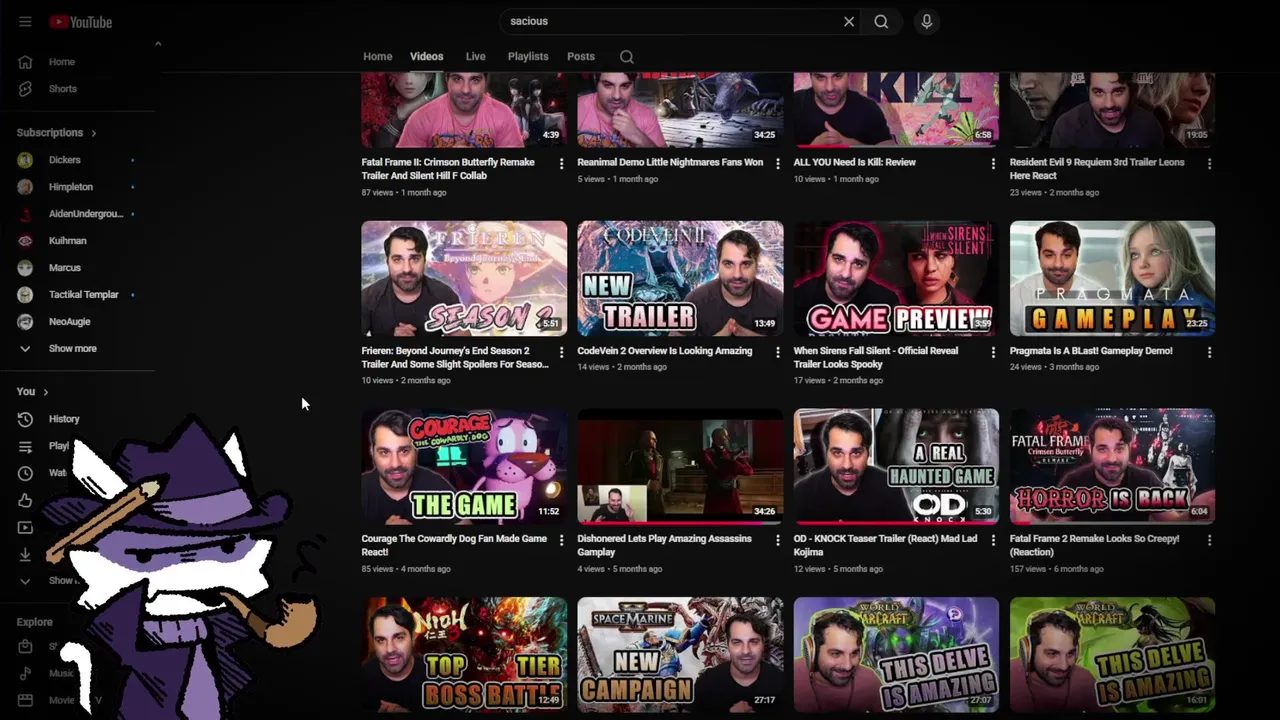Play the A Real Haunted Game thumbnail
Viewport: 1280px width, 720px height.
click(896, 467)
